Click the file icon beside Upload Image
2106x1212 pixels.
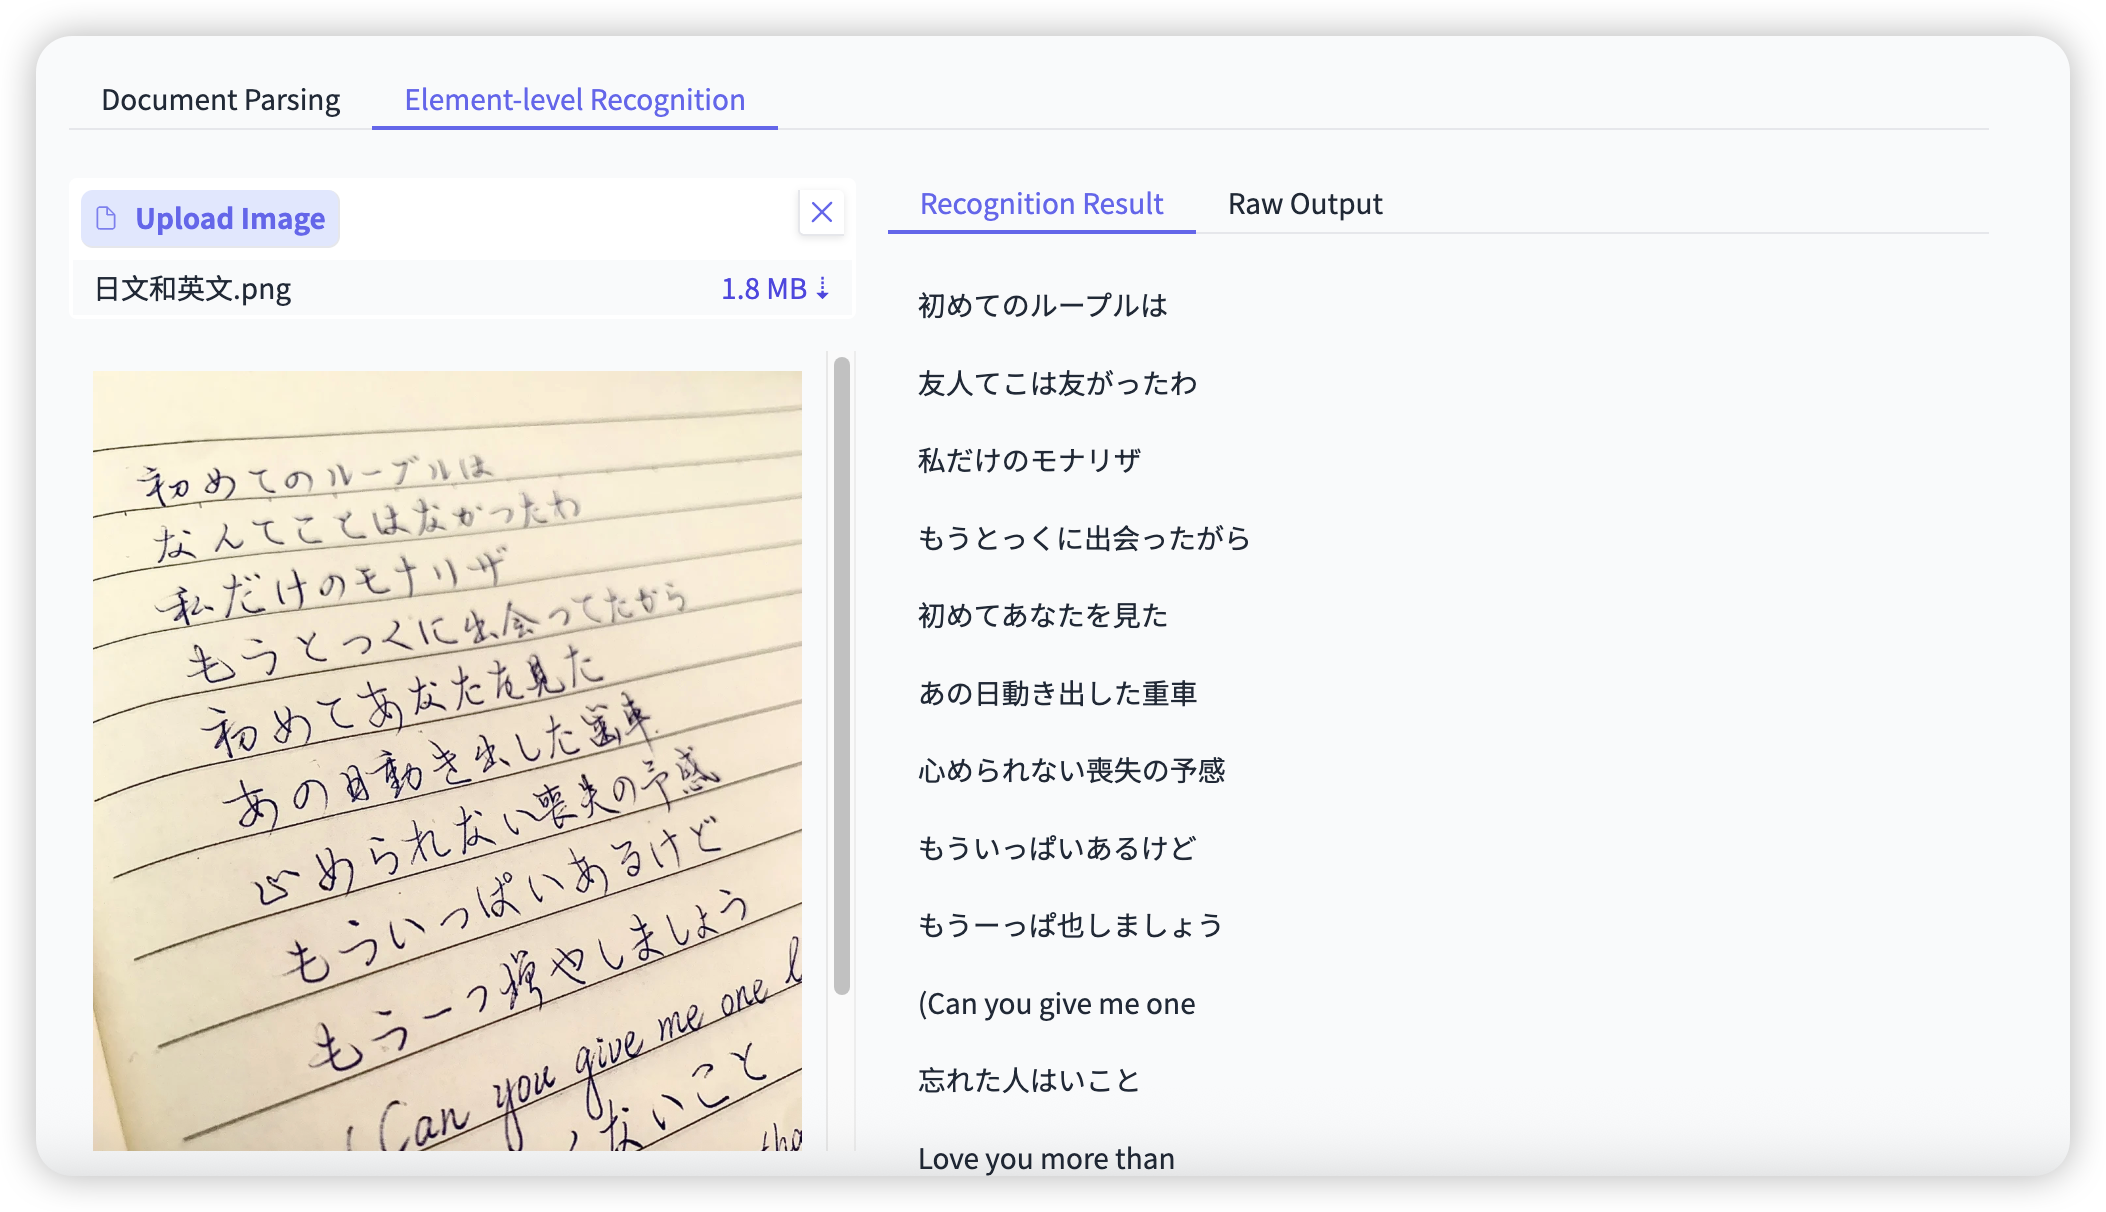pos(106,219)
